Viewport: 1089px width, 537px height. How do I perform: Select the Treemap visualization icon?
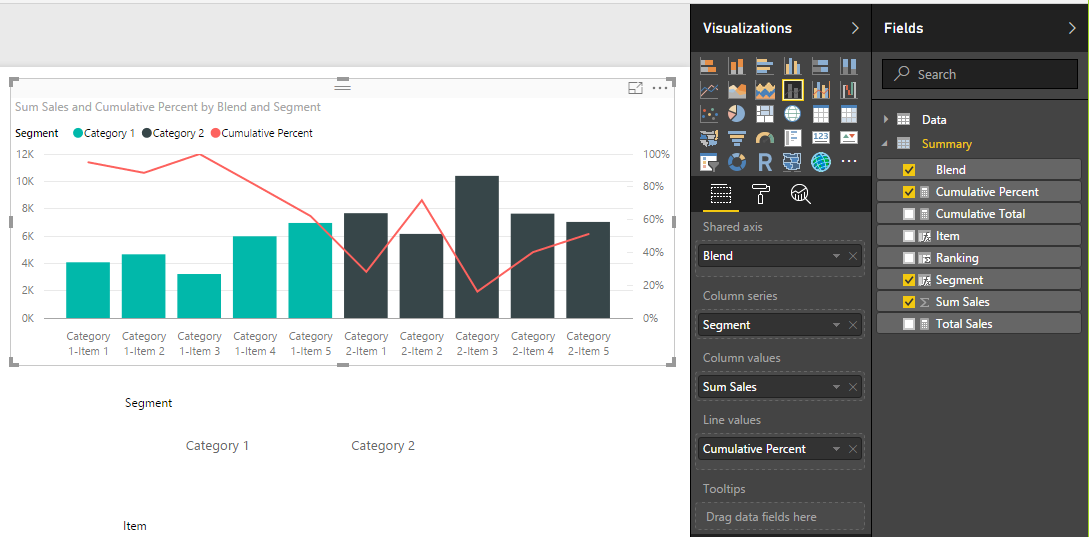[765, 113]
